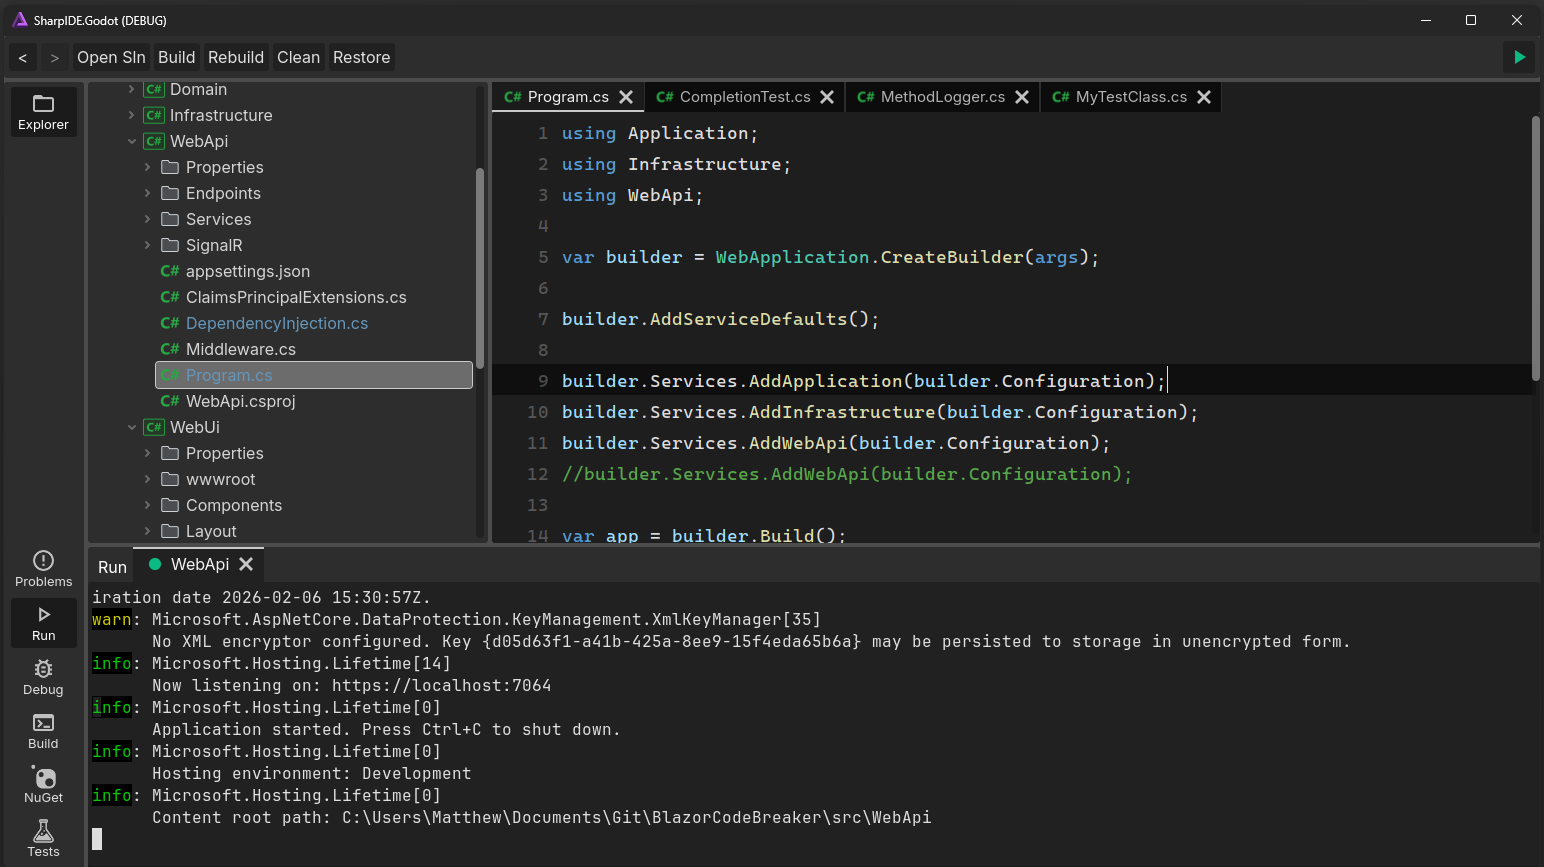Click the yellow warn label in output
The width and height of the screenshot is (1544, 867).
111,619
